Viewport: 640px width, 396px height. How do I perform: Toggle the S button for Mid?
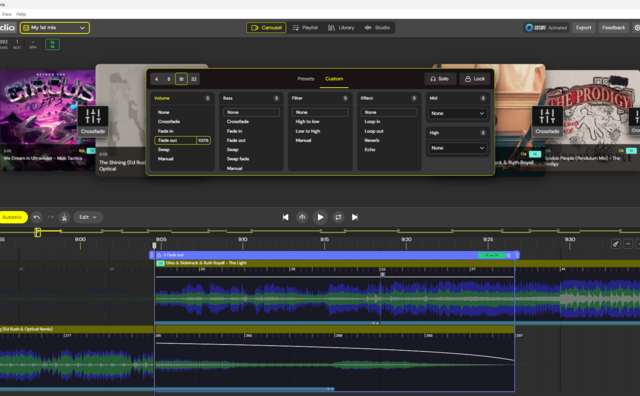point(483,98)
